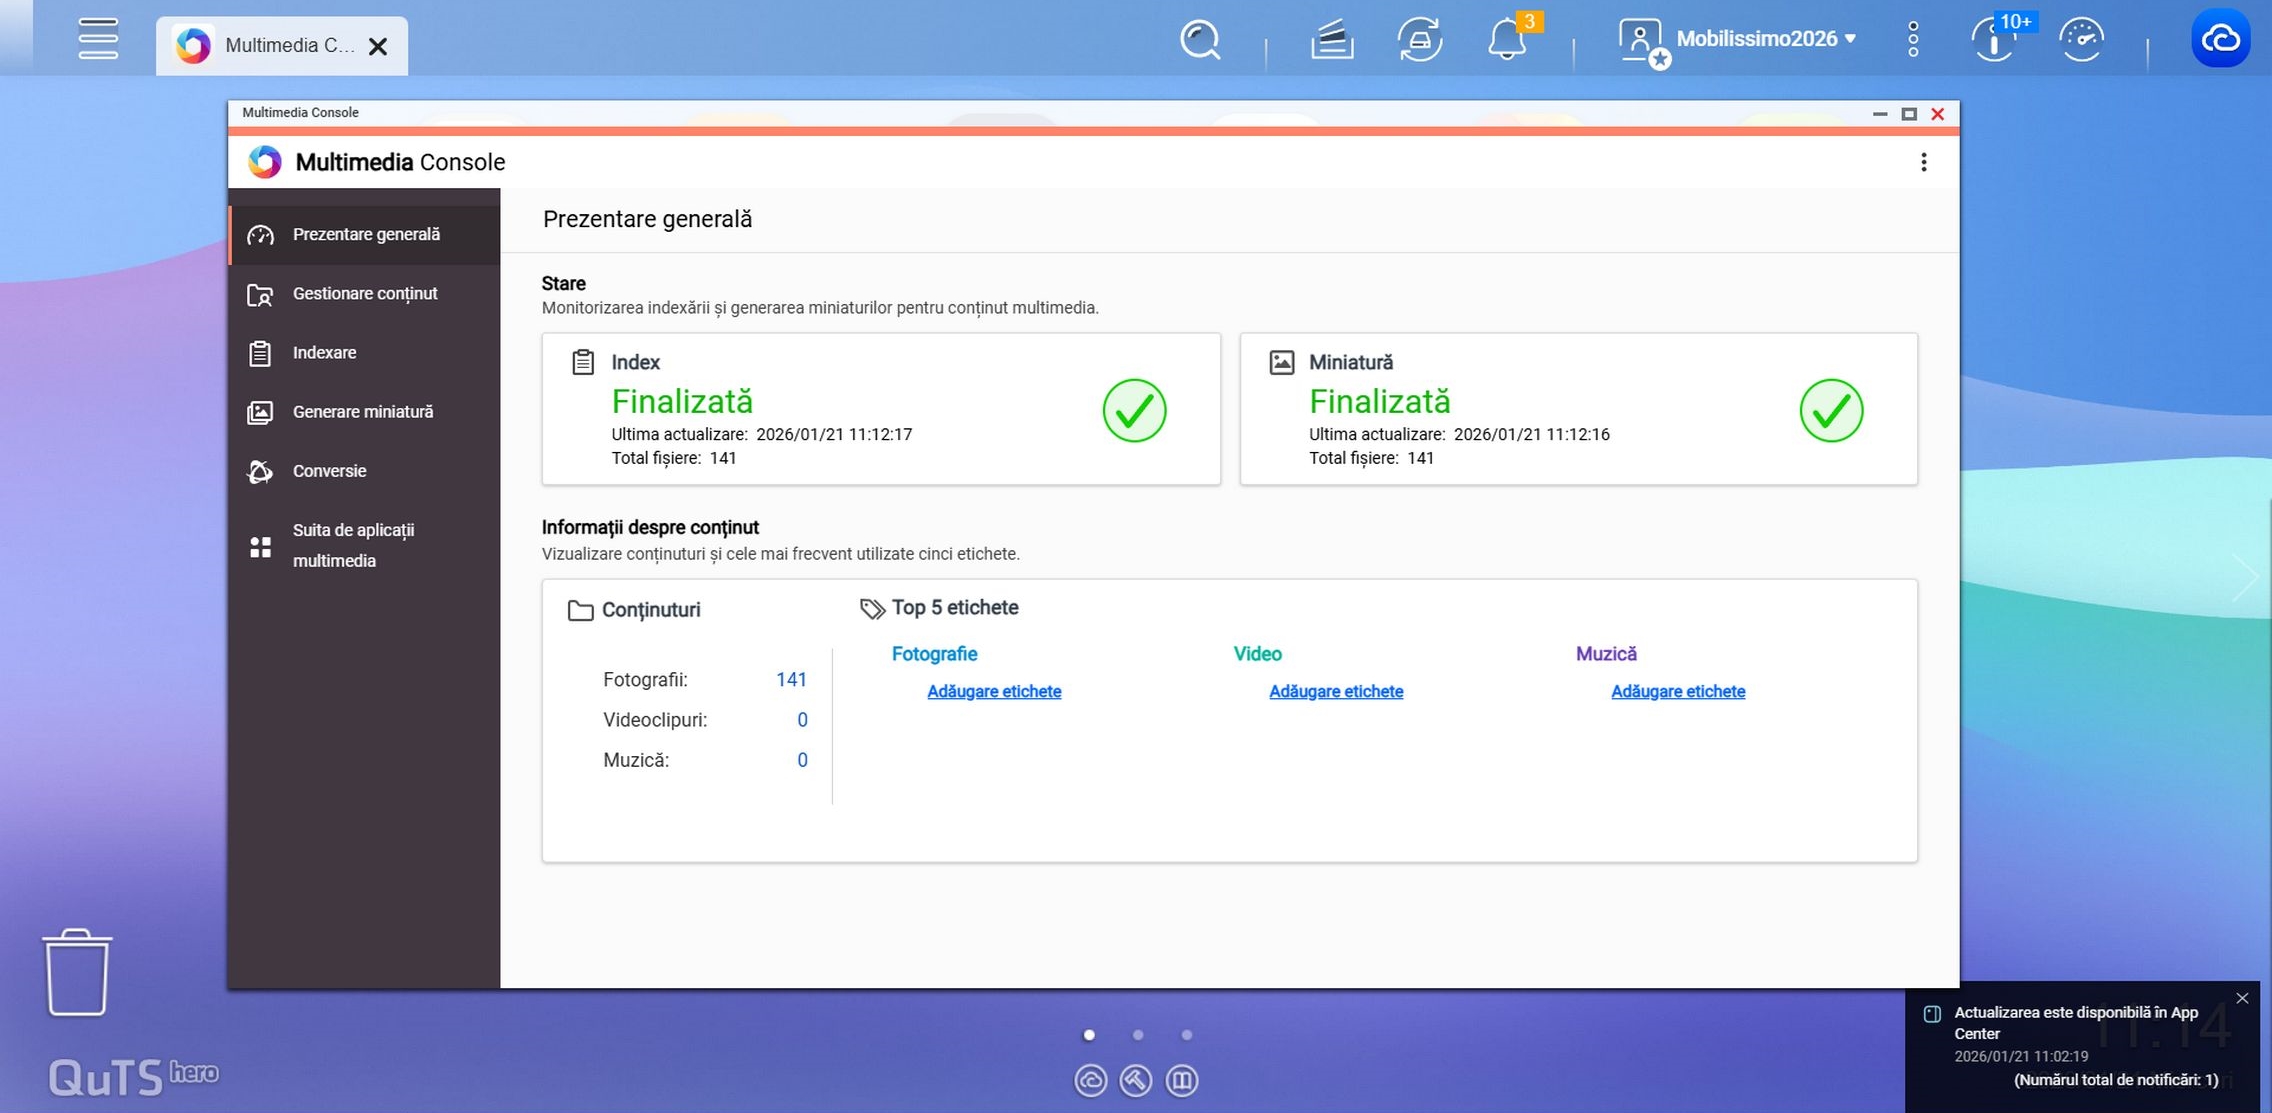Open the external devices icon

coord(1419,40)
